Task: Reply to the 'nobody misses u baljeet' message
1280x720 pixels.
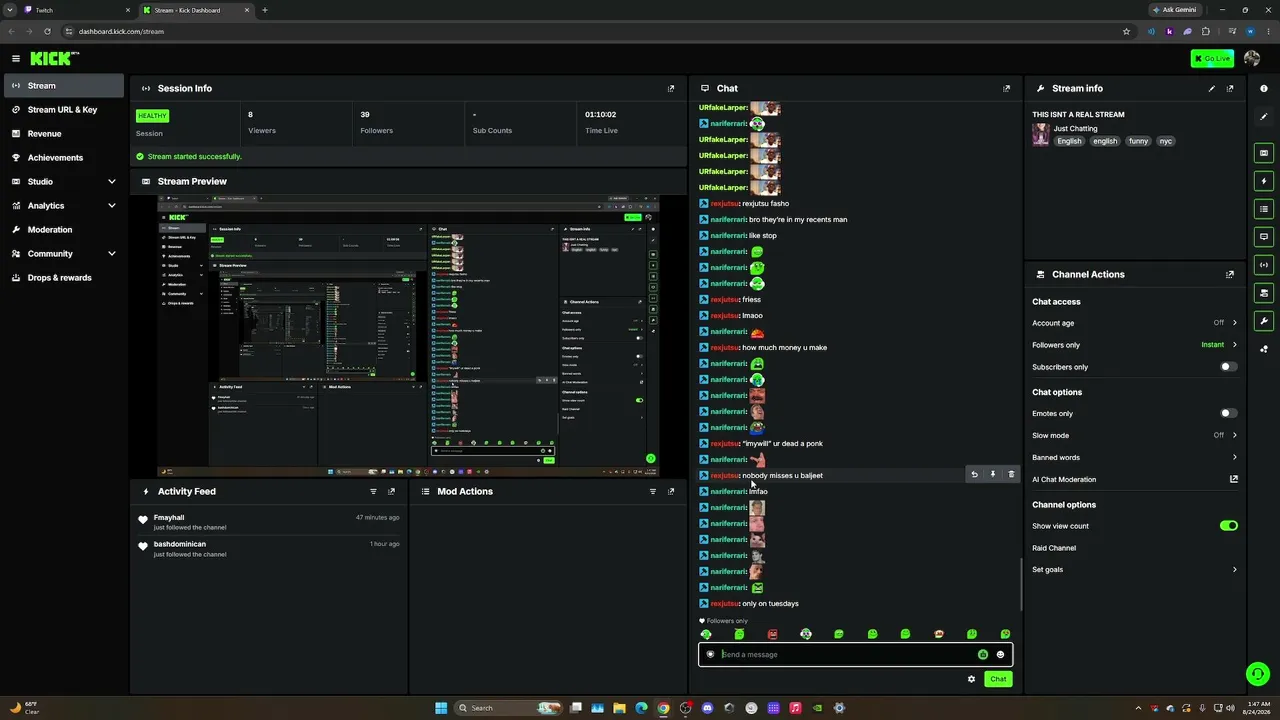Action: (x=975, y=475)
